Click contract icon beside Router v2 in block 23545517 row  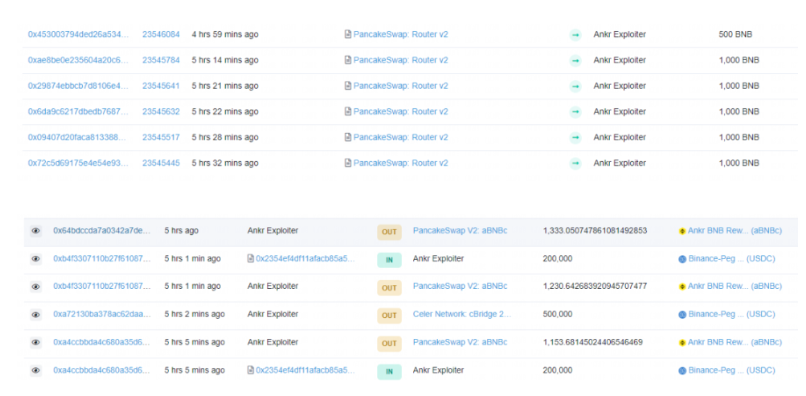tap(348, 137)
